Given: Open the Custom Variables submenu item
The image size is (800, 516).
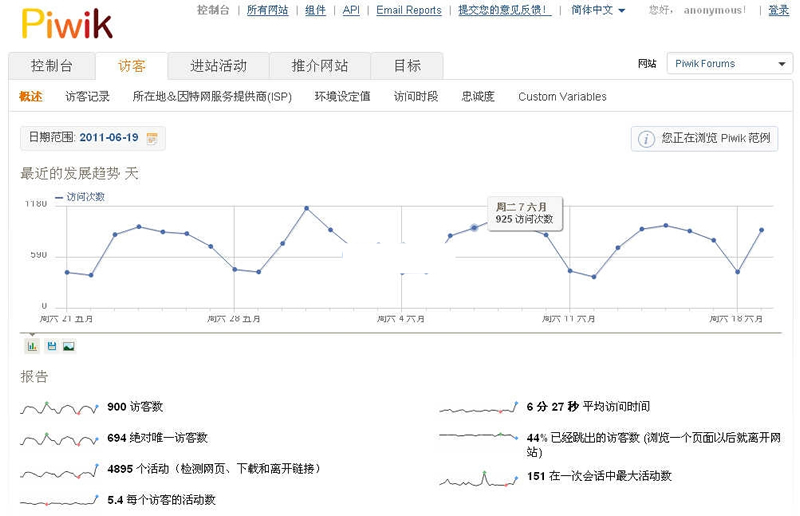Looking at the screenshot, I should click(x=562, y=97).
